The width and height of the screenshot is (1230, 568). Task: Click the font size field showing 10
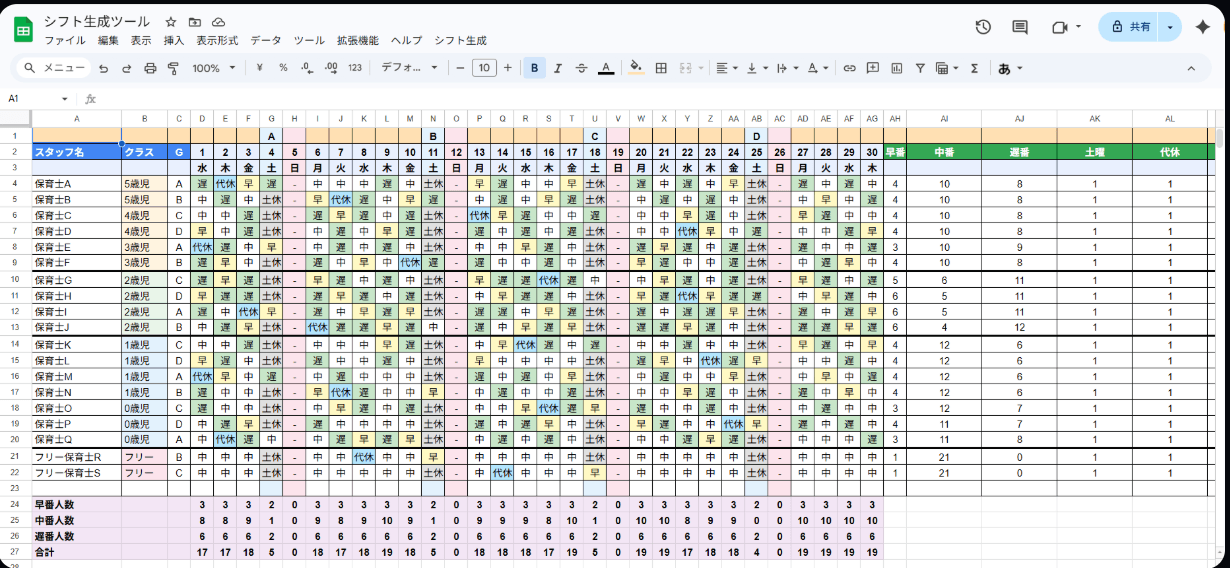point(484,68)
